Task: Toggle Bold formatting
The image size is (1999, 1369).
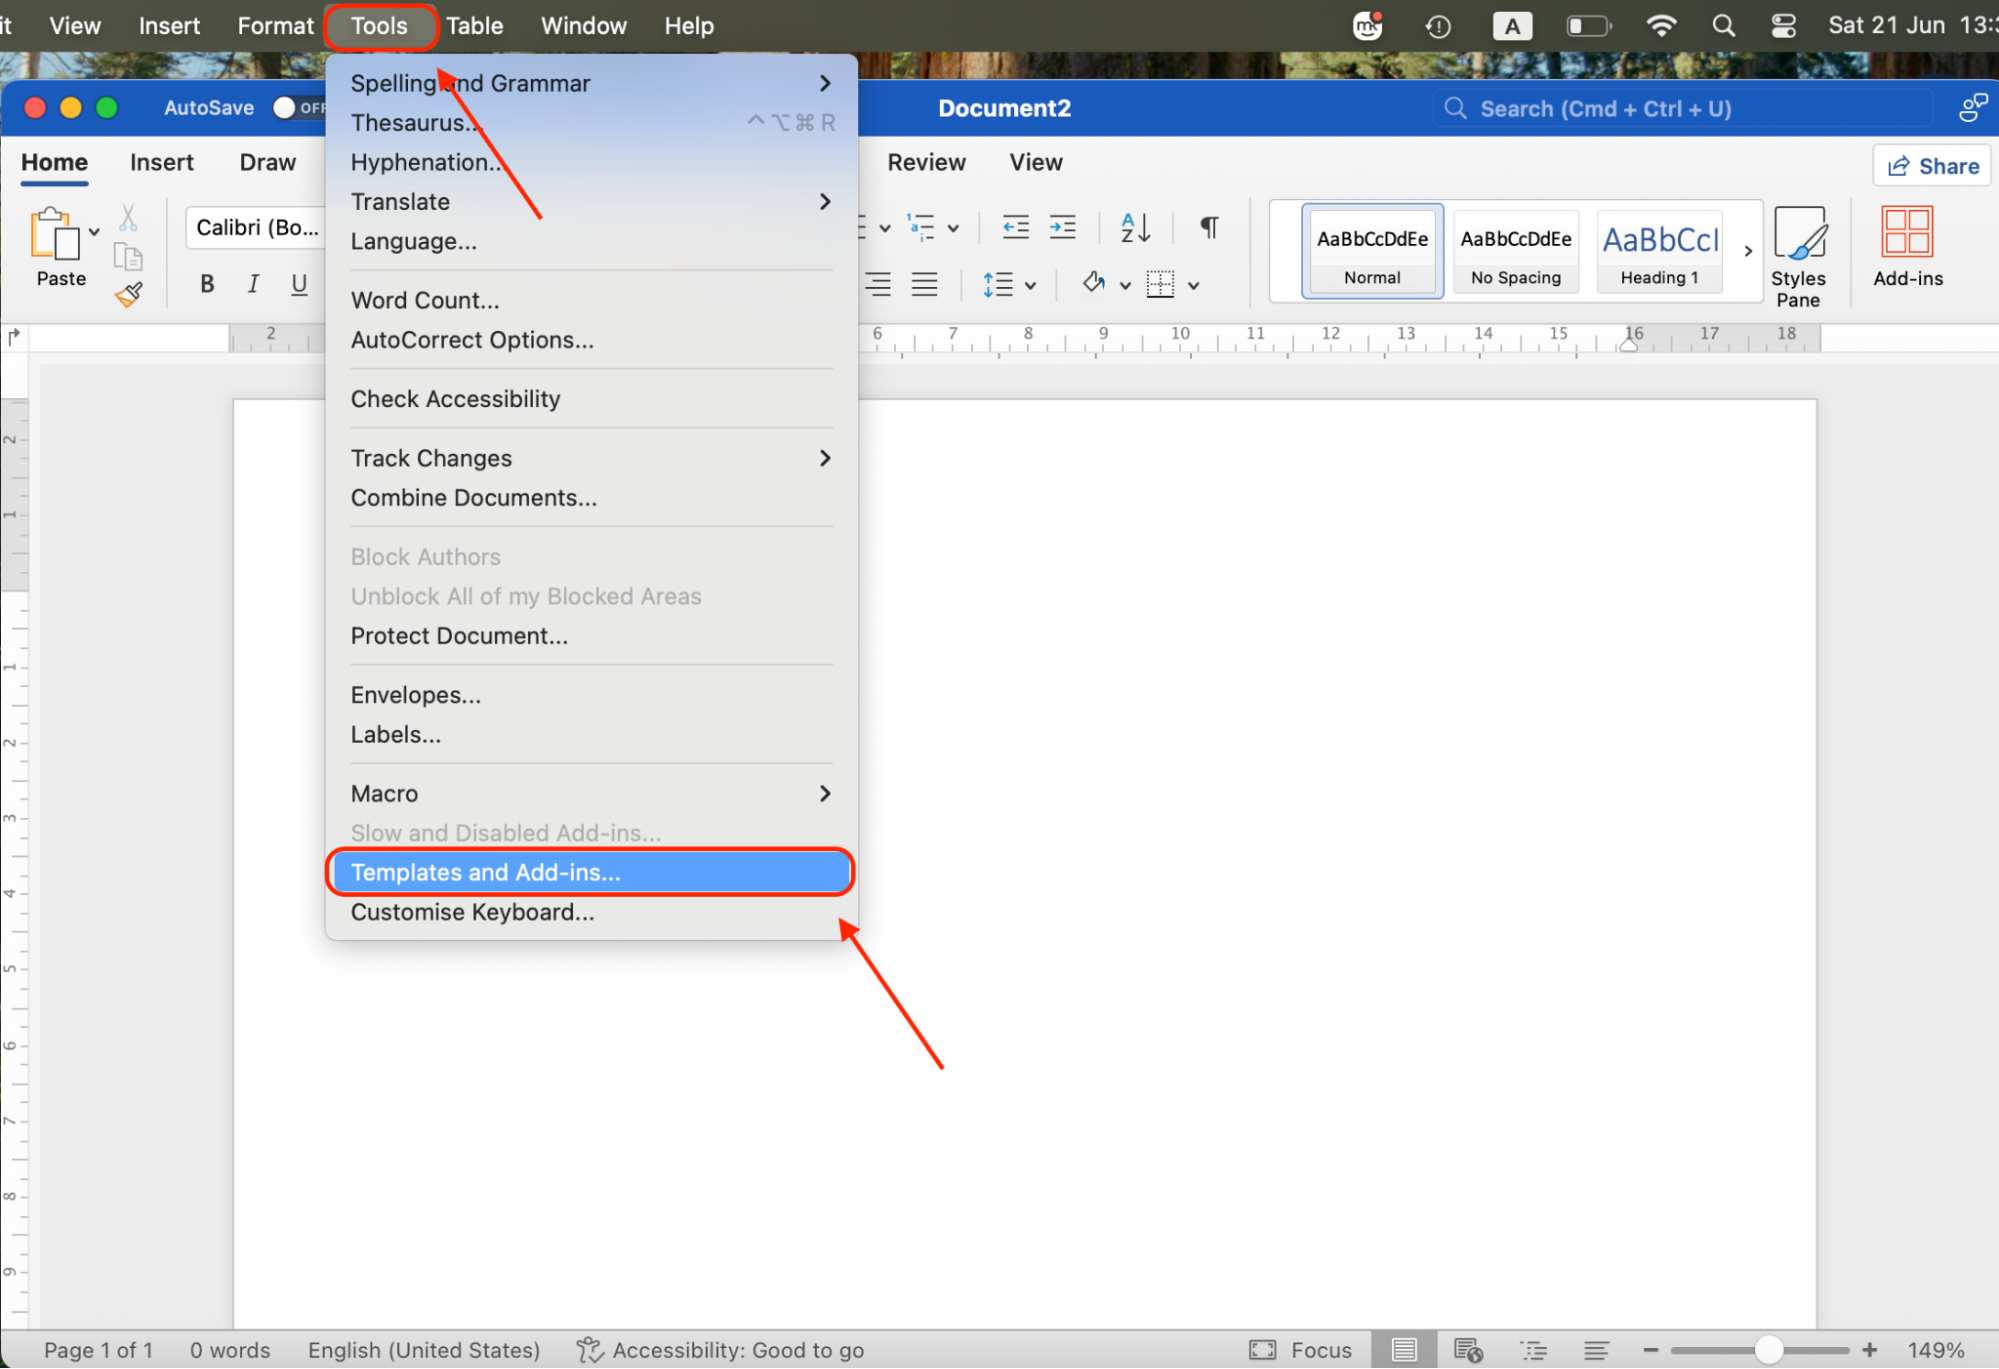Action: coord(206,284)
